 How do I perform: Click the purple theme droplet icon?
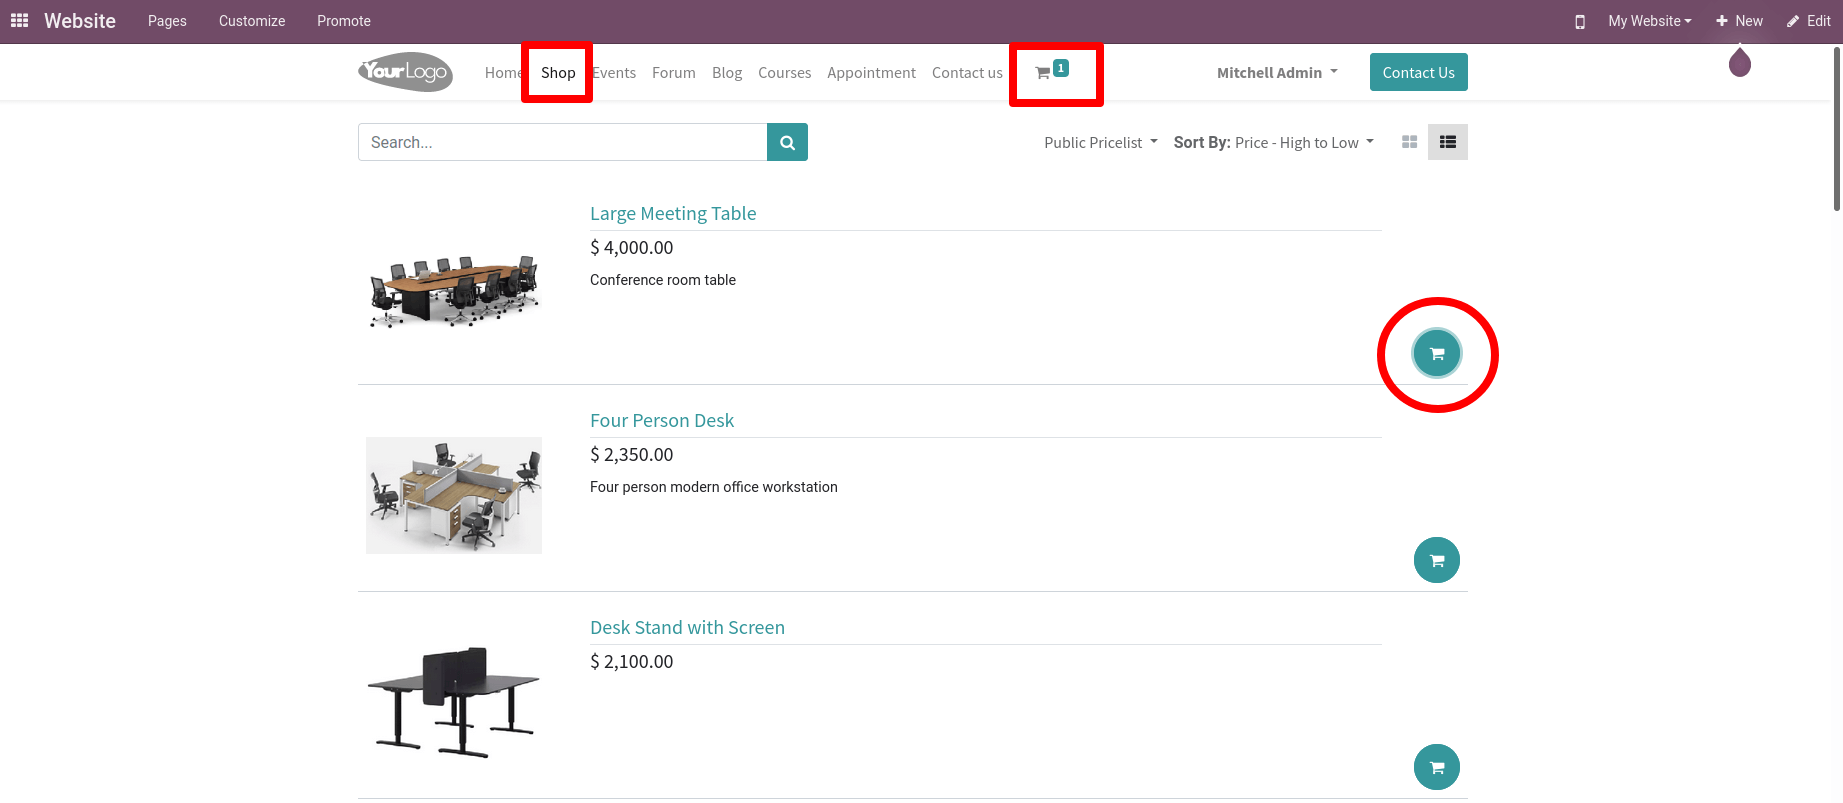tap(1740, 63)
